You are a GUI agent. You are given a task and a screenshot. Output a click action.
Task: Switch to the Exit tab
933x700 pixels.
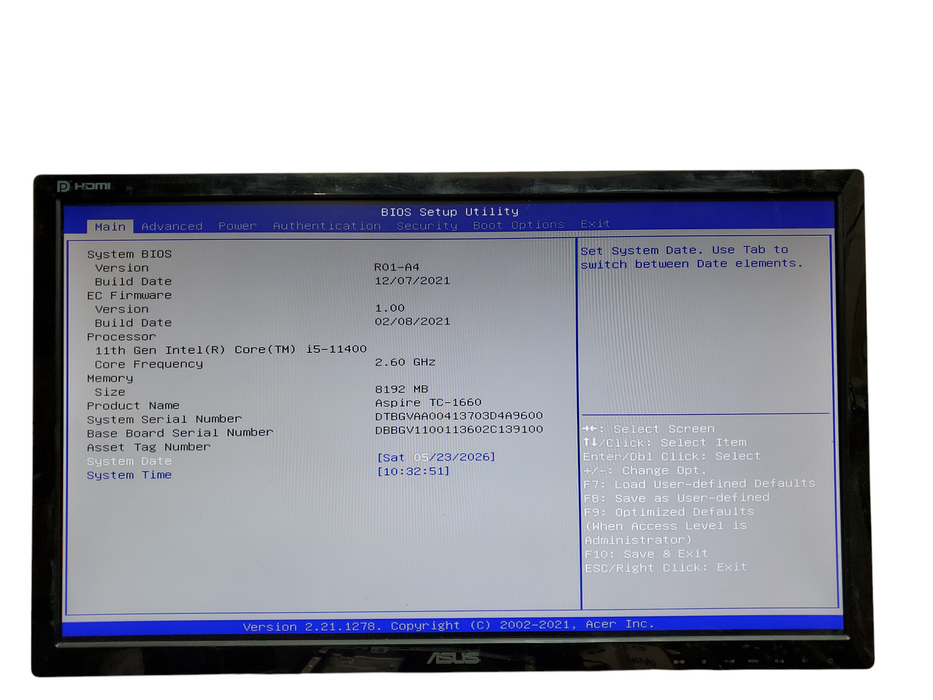pyautogui.click(x=596, y=224)
